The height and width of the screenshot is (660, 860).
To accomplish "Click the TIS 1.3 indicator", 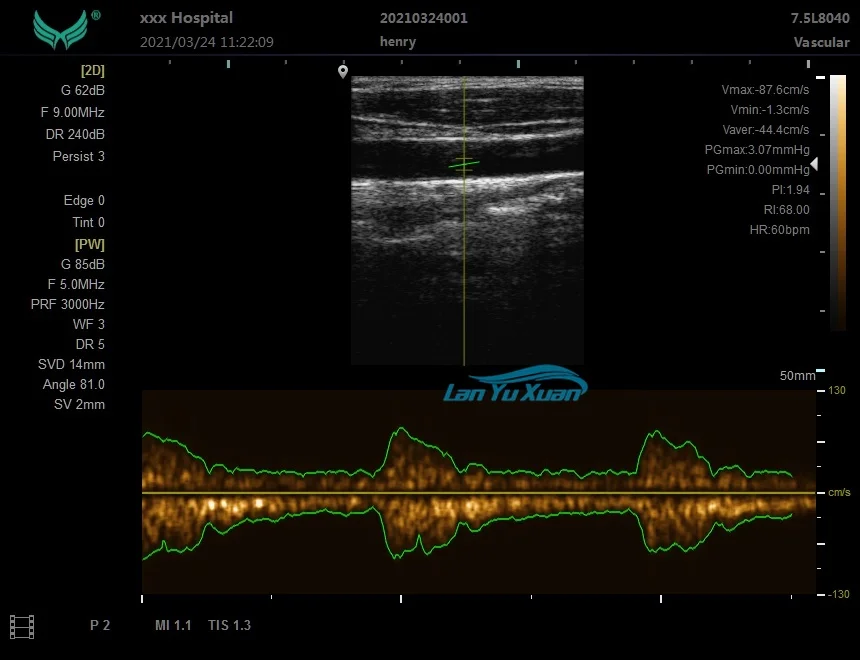I will 229,625.
